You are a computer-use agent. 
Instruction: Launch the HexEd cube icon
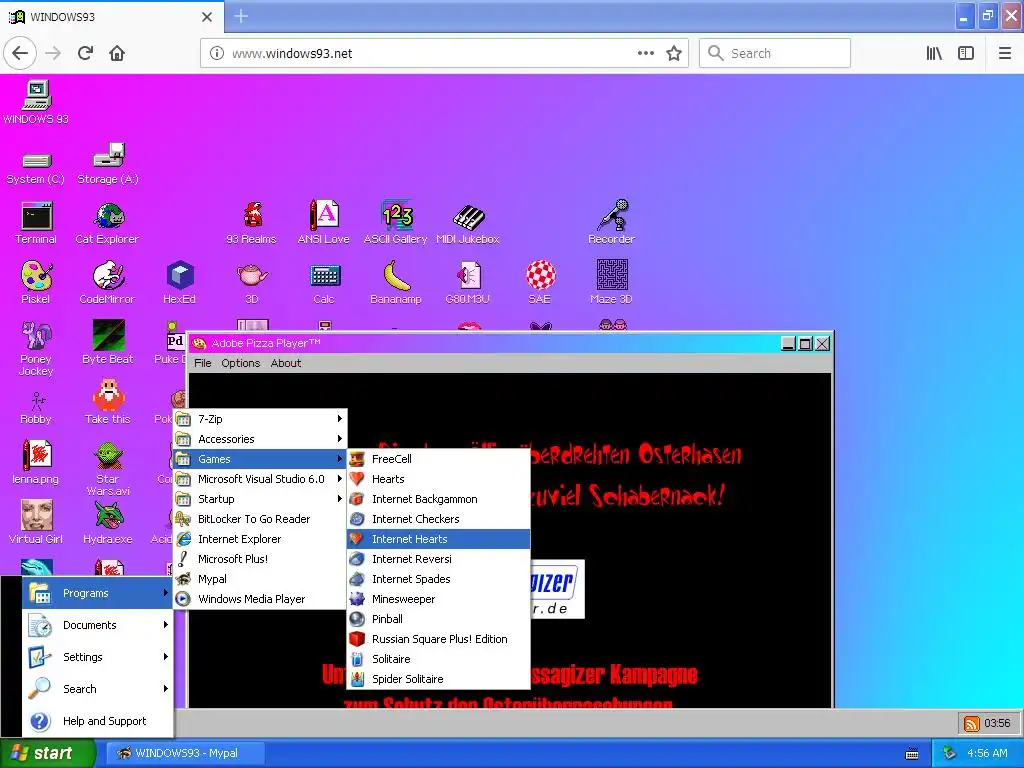(x=180, y=282)
